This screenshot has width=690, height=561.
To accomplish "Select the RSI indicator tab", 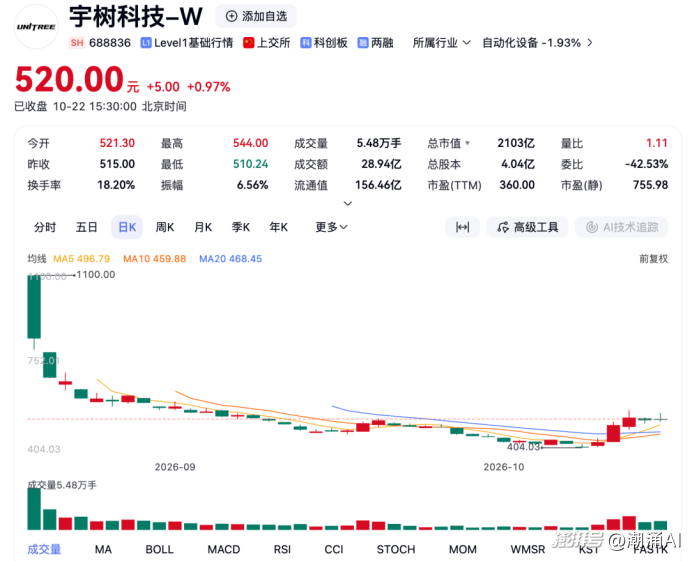I will click(x=282, y=549).
